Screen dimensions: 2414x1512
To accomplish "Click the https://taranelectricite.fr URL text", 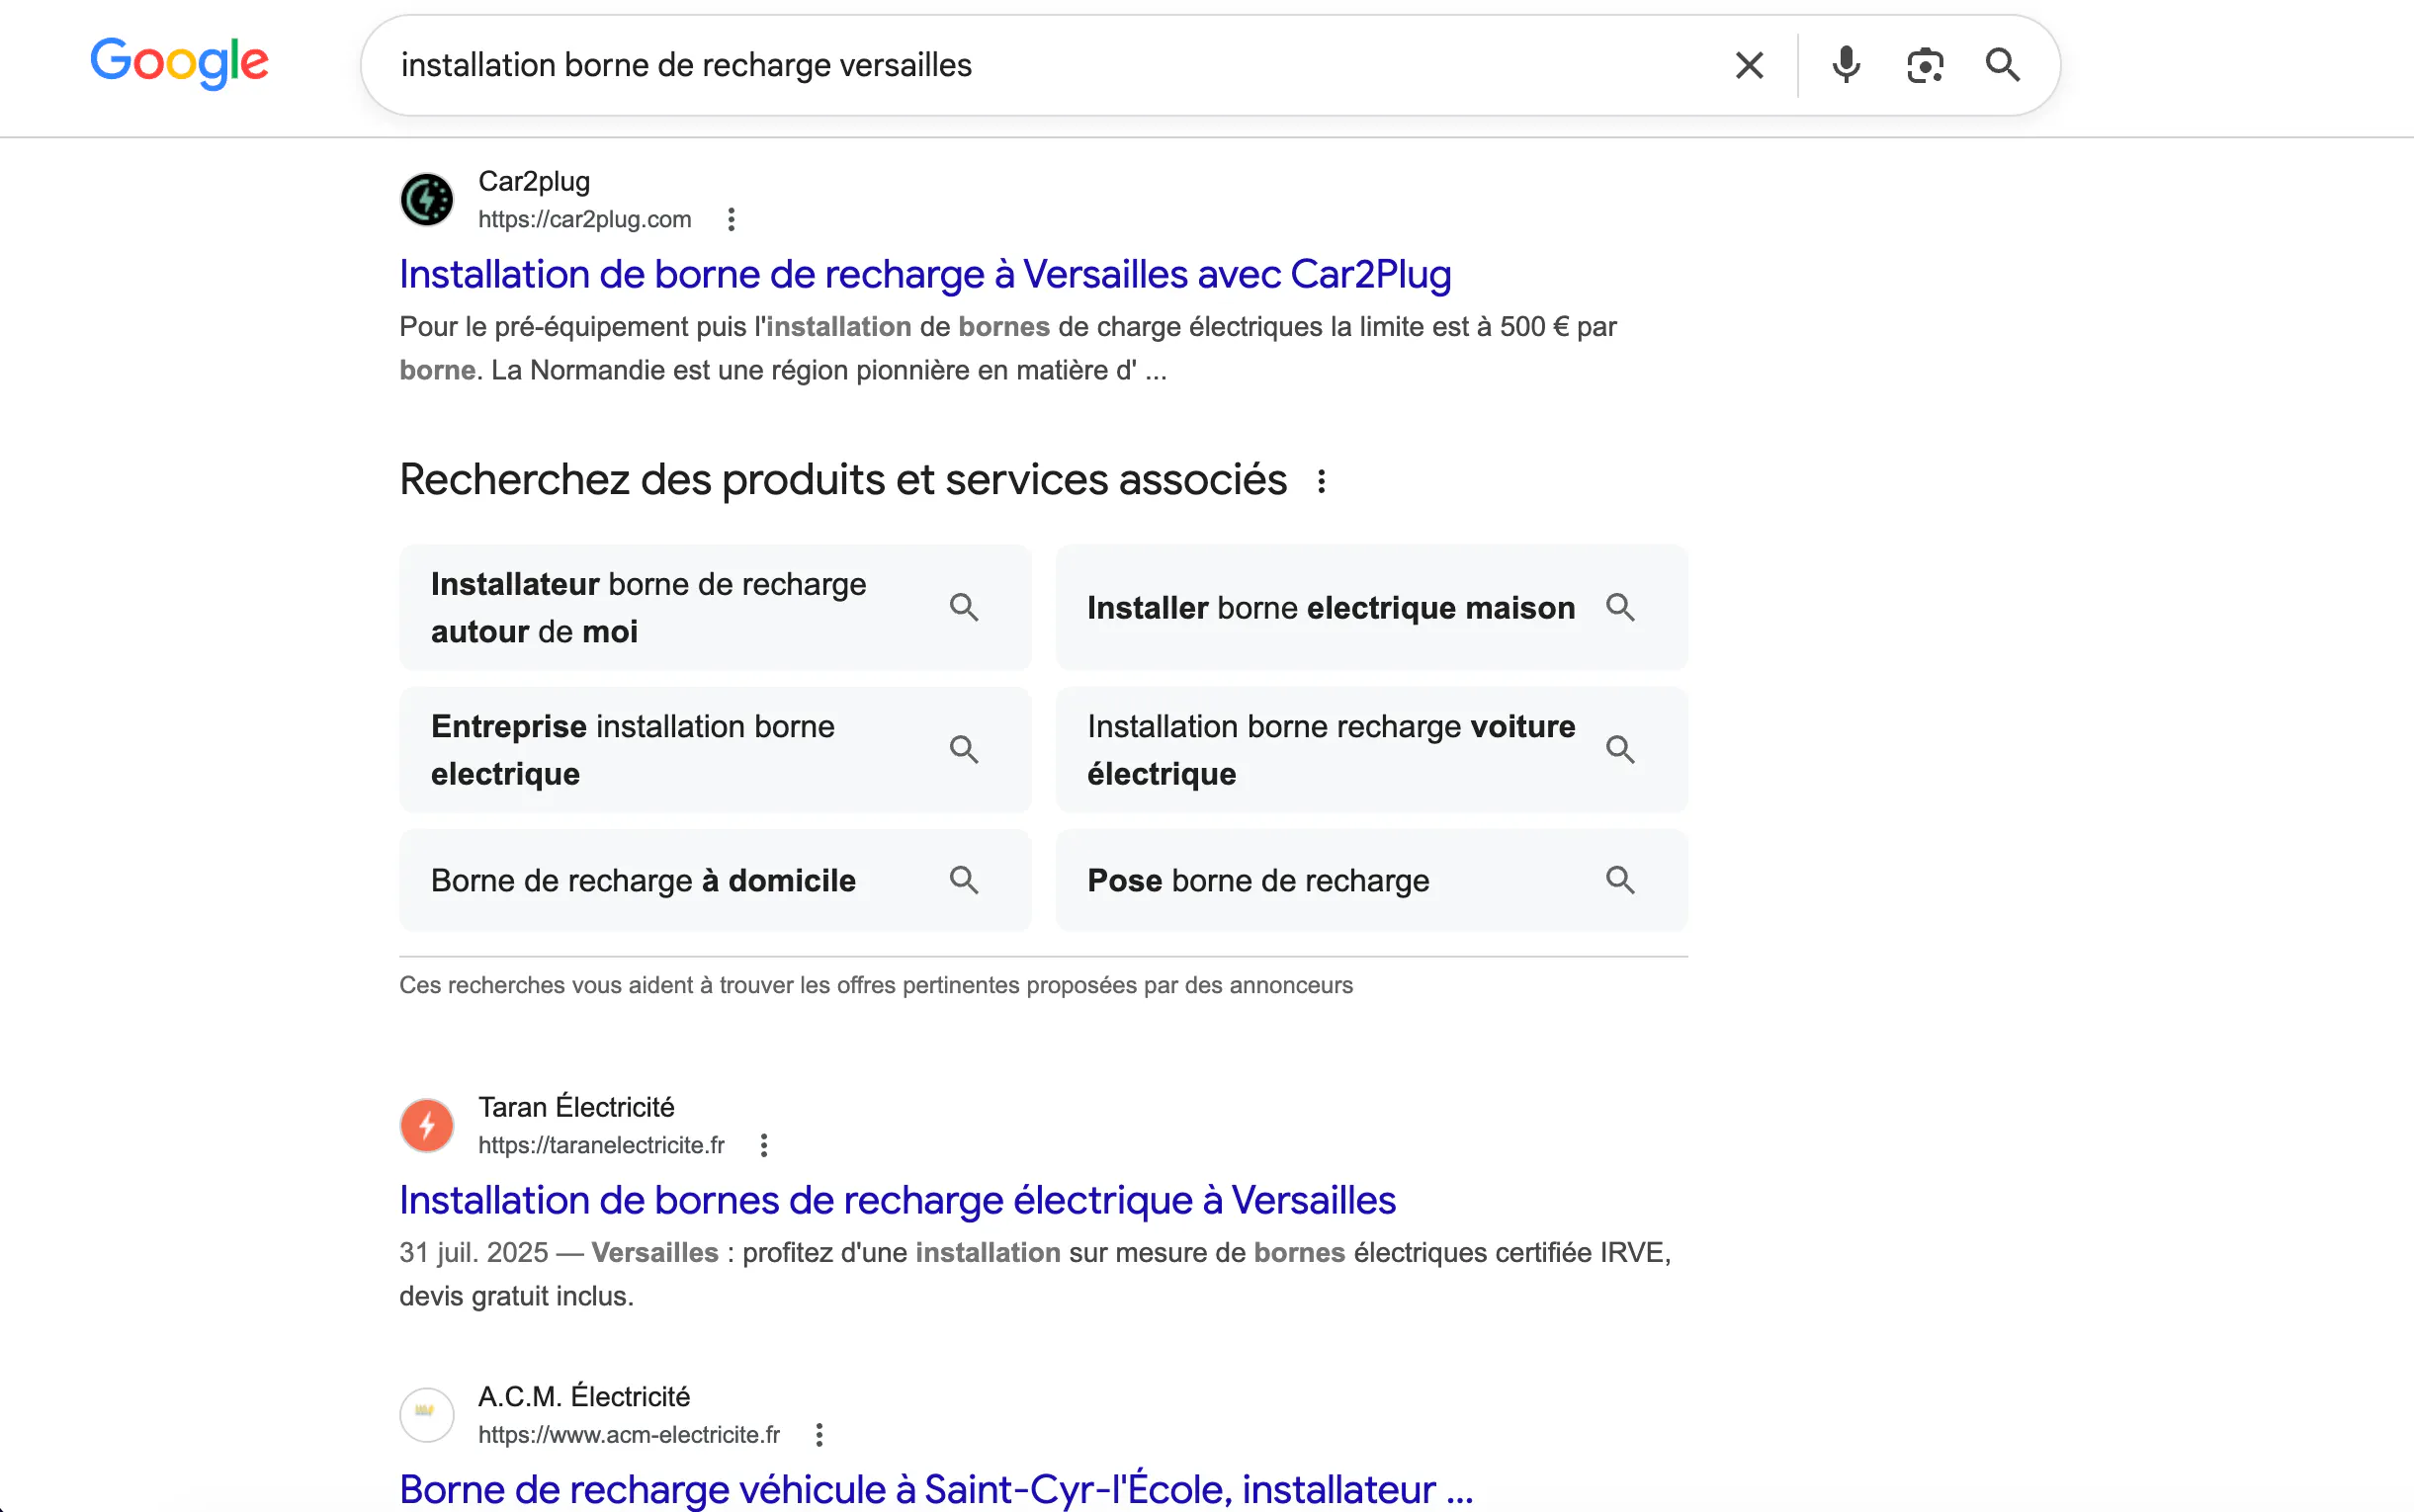I will tap(601, 1145).
